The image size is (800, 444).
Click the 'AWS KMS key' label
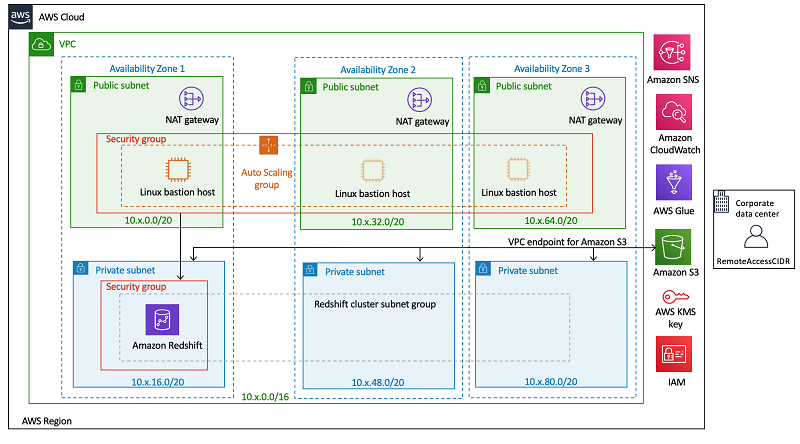676,318
